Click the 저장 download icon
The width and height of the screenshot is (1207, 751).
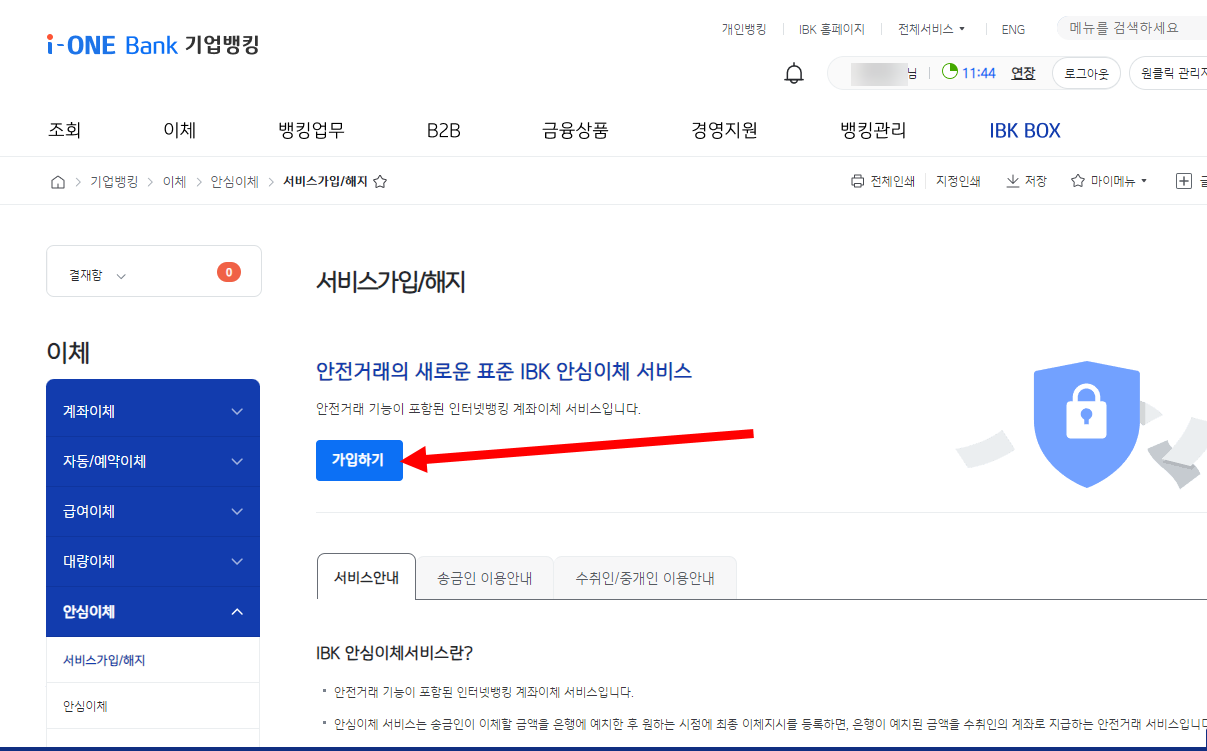(1012, 181)
